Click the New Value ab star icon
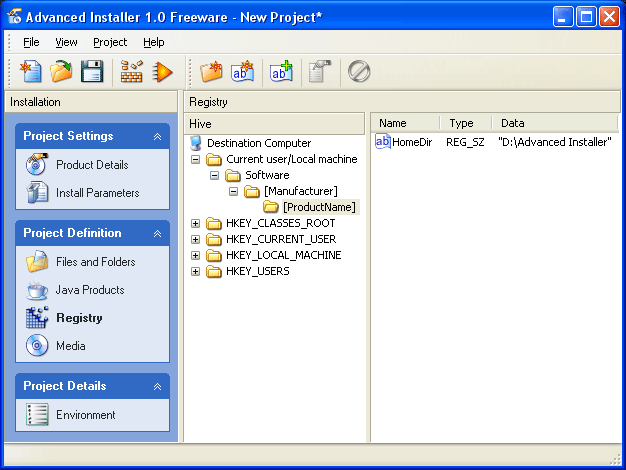This screenshot has height=470, width=626. (242, 72)
